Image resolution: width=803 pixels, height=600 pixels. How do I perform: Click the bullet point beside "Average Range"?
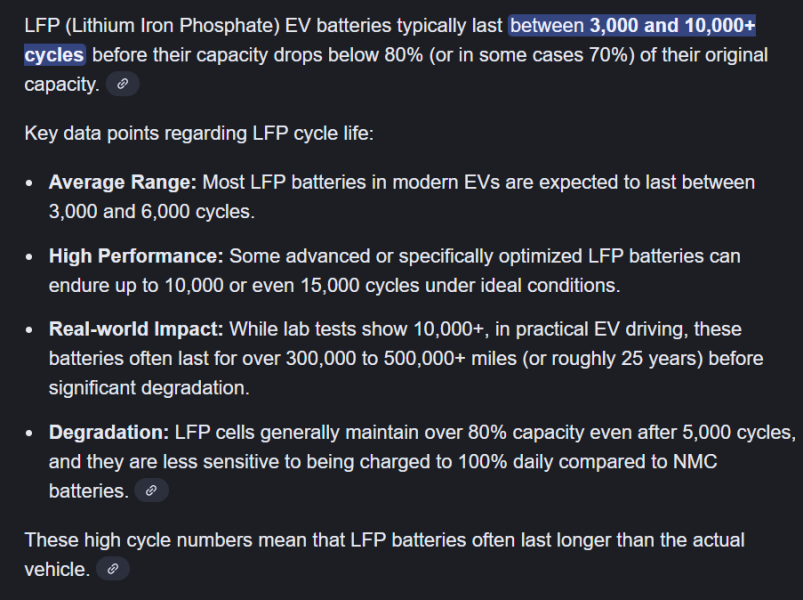point(30,184)
